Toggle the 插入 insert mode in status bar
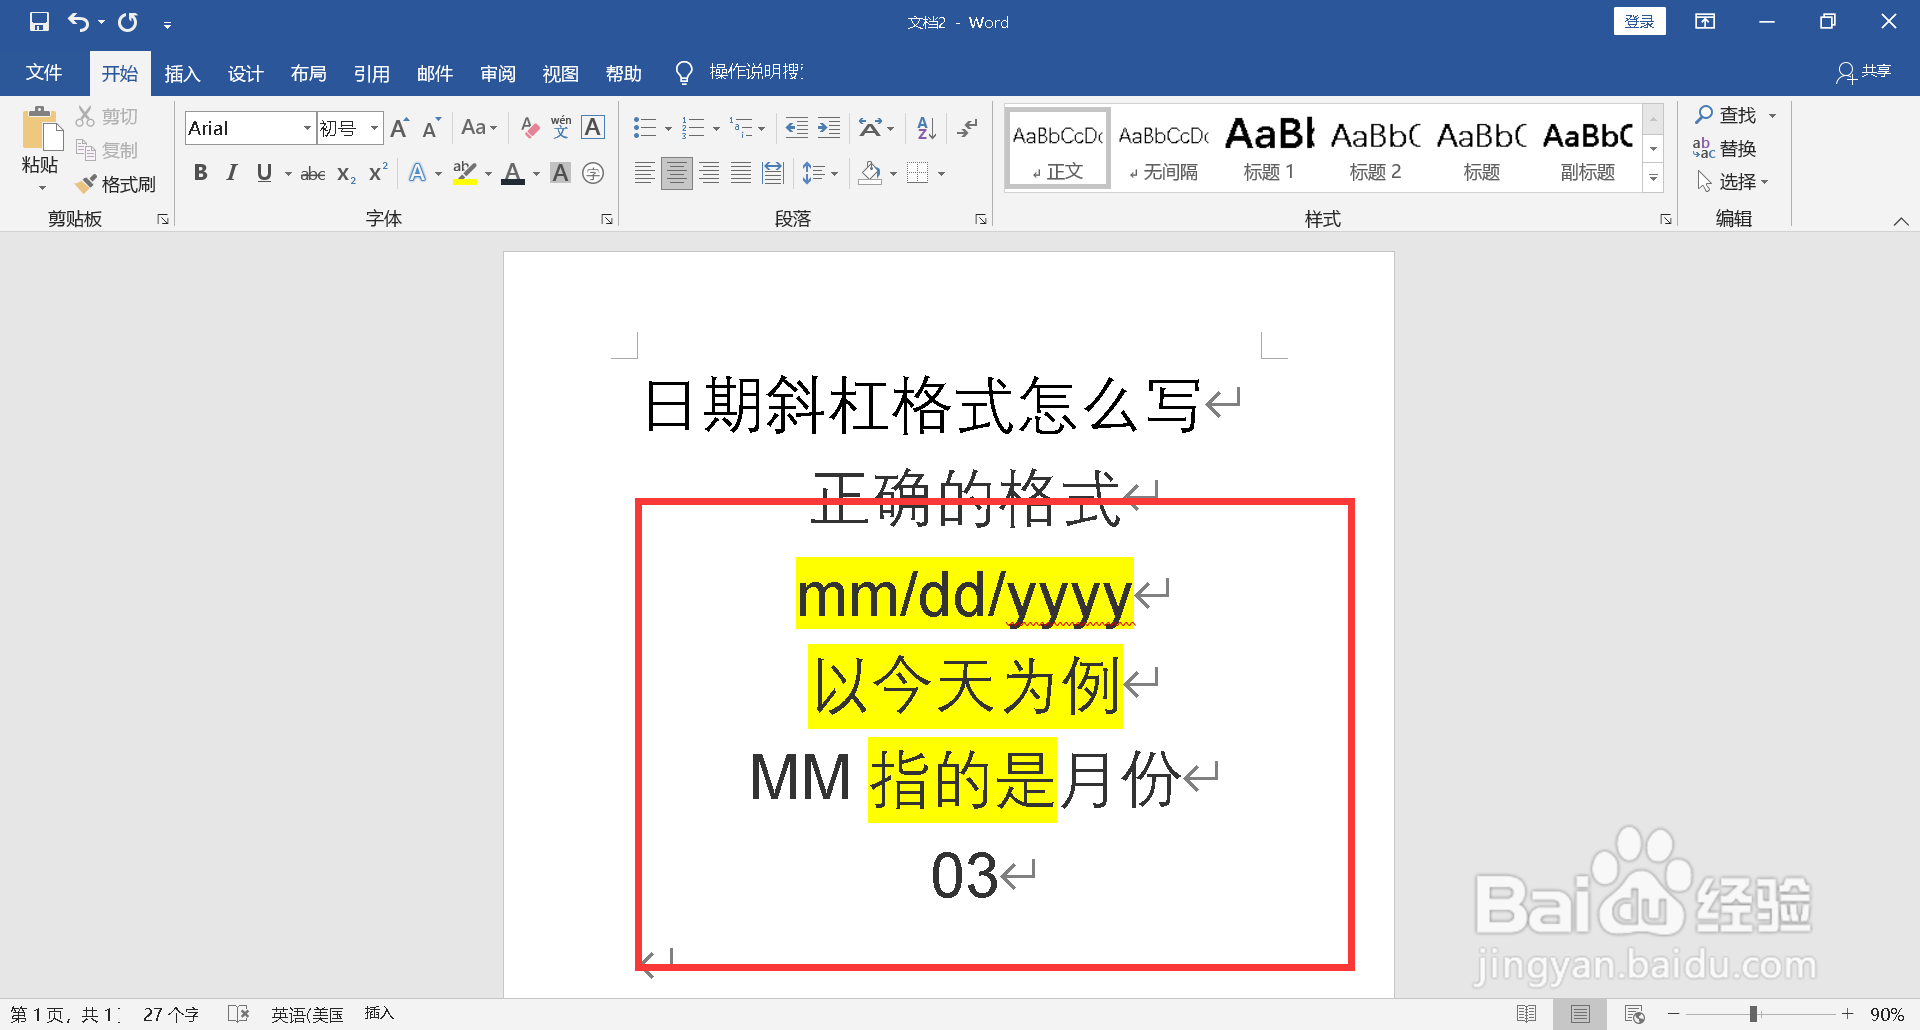 pyautogui.click(x=379, y=1014)
